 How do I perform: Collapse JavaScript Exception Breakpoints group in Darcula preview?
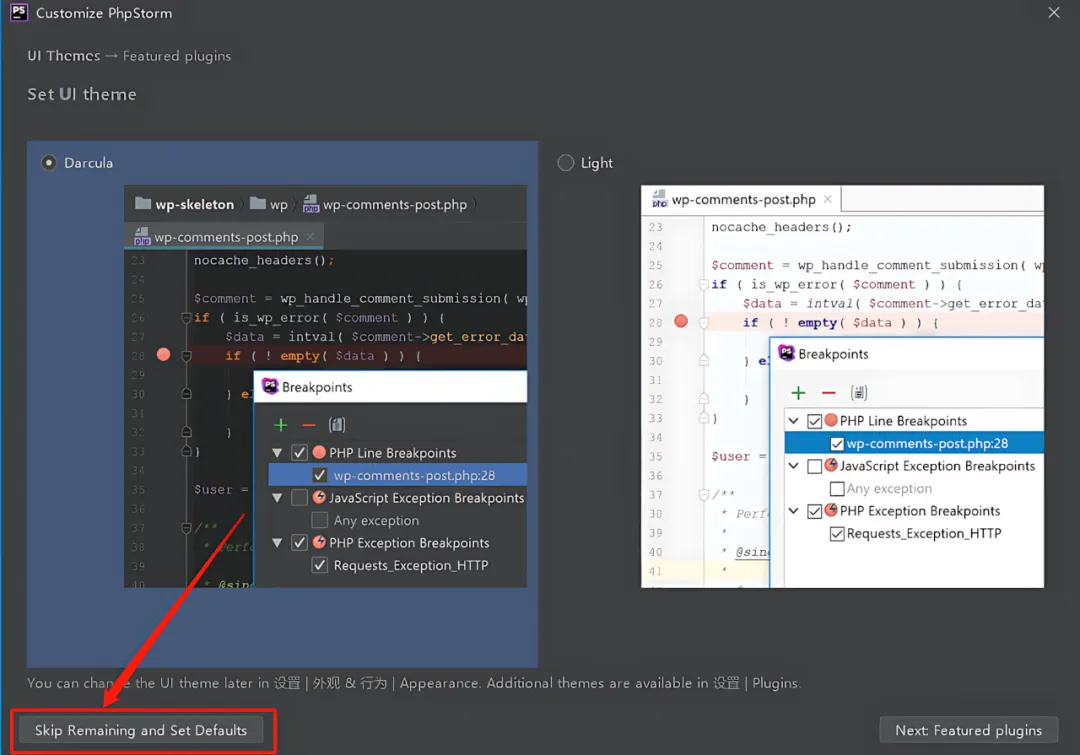[x=277, y=497]
